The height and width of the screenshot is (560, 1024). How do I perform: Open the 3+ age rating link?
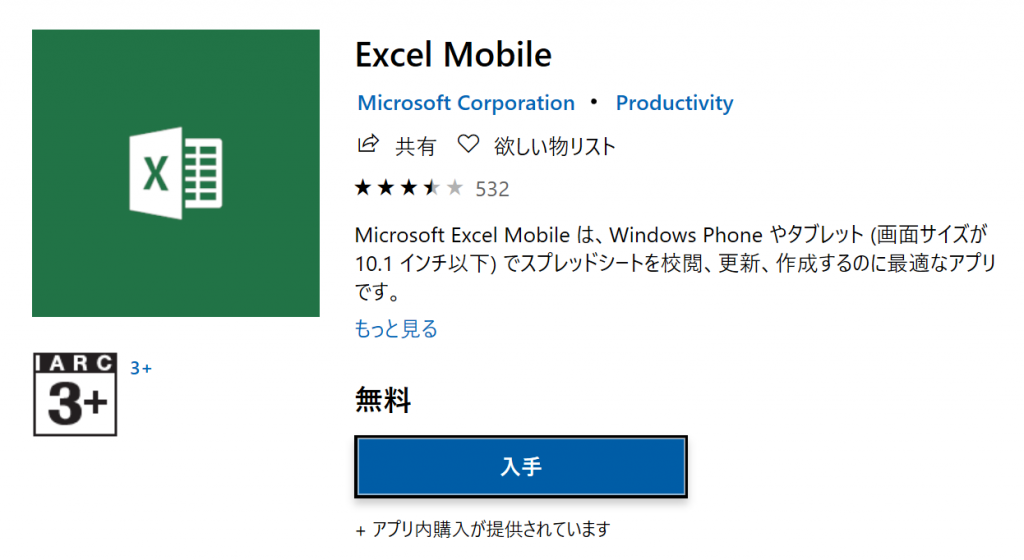click(141, 368)
